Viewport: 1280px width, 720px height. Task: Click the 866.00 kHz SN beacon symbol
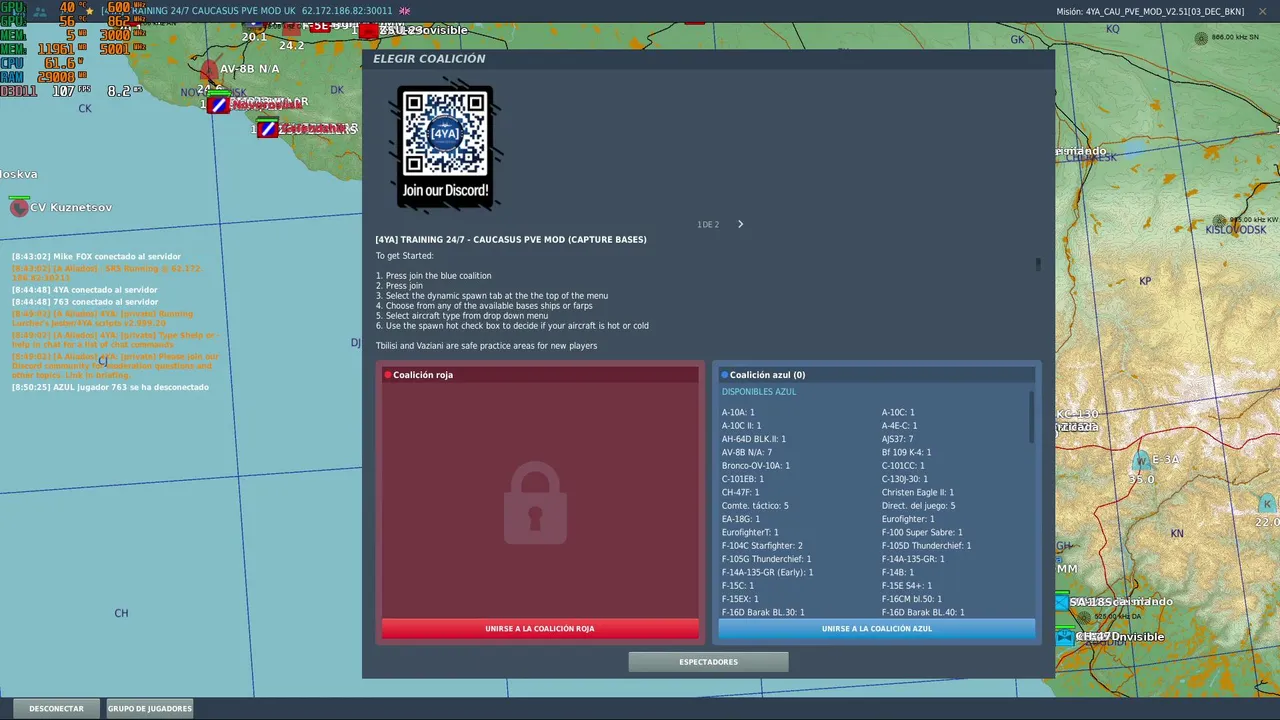tap(1201, 38)
